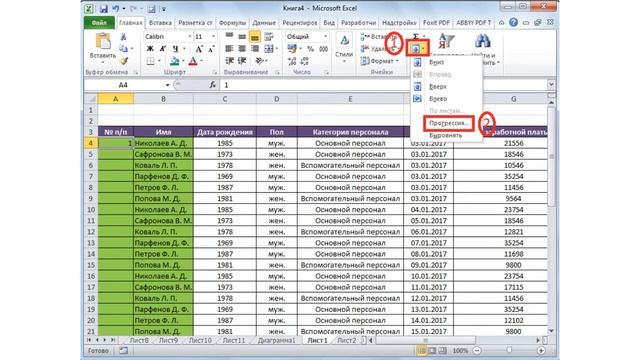
Task: Click the Find and Select binoculars icon
Action: pos(482,41)
